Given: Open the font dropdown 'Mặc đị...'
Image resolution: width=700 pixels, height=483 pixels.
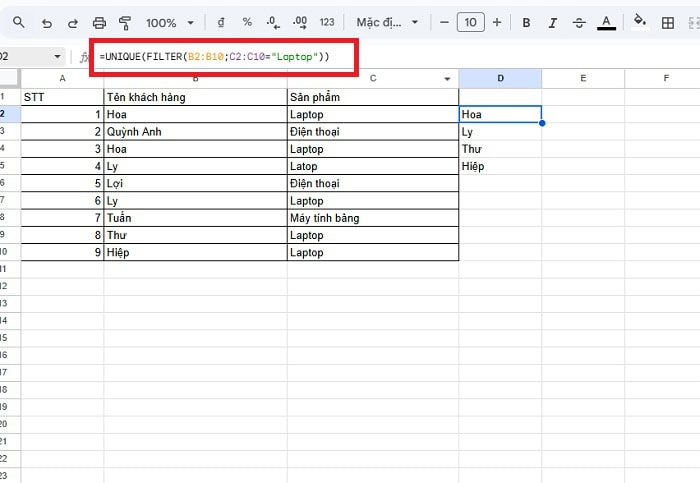Looking at the screenshot, I should [x=387, y=22].
